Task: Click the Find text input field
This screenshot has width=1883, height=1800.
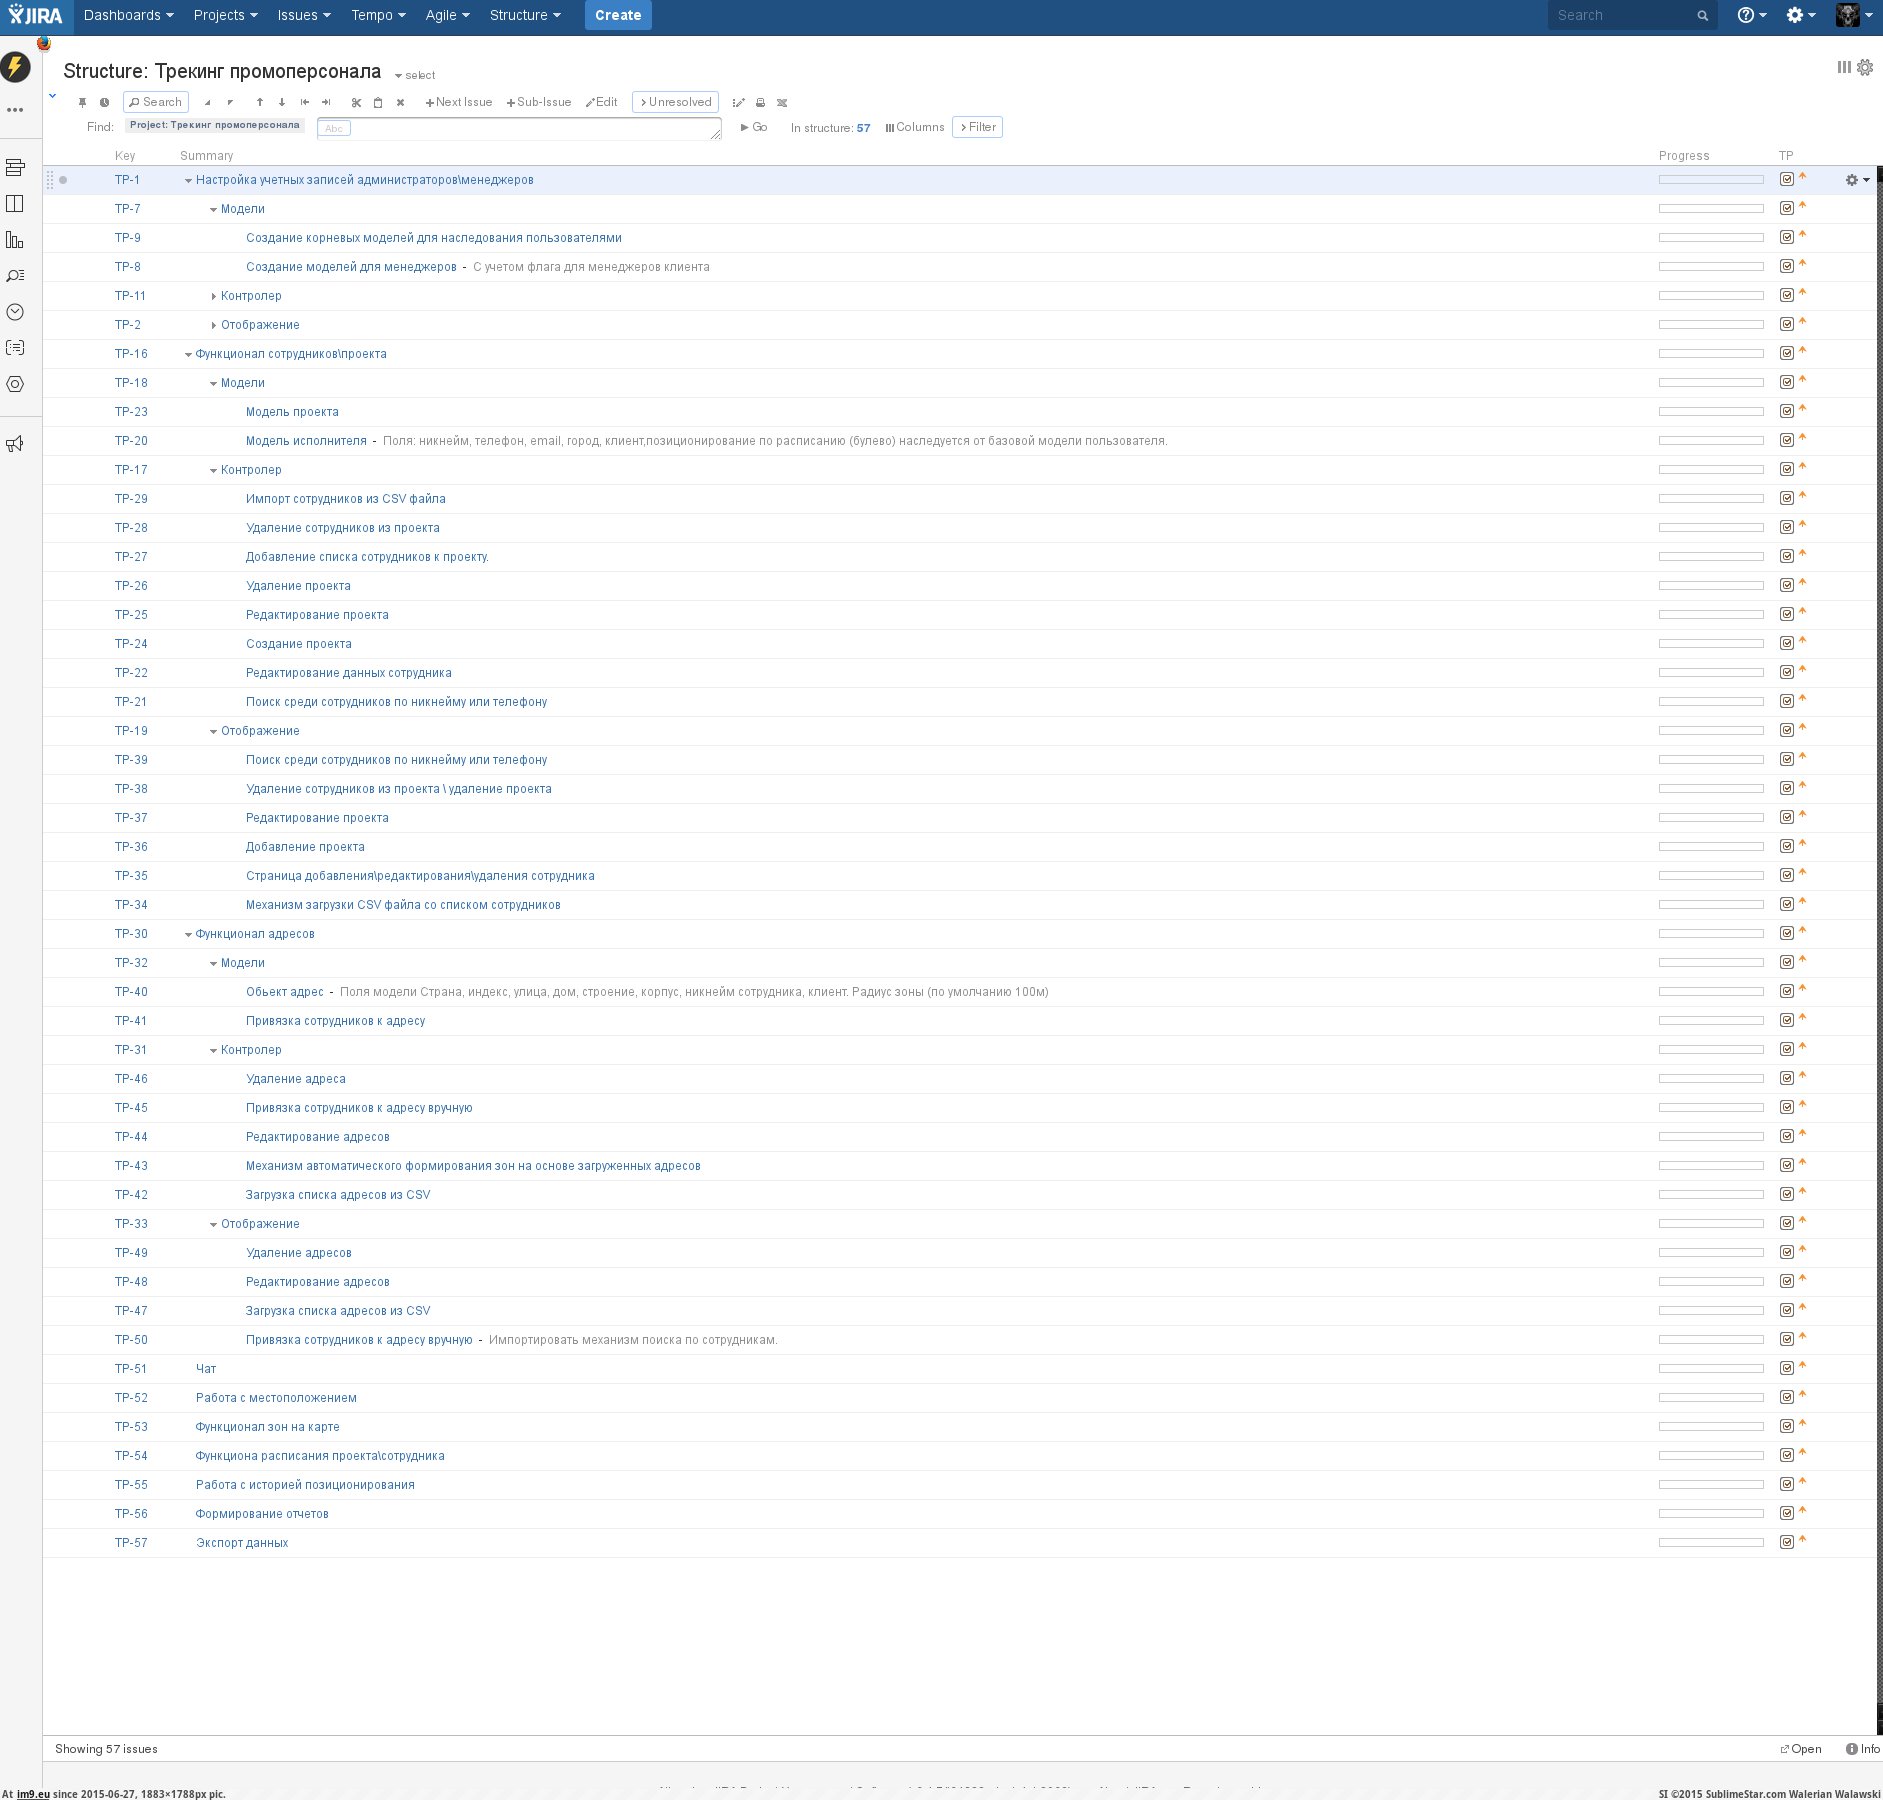Action: (x=530, y=128)
